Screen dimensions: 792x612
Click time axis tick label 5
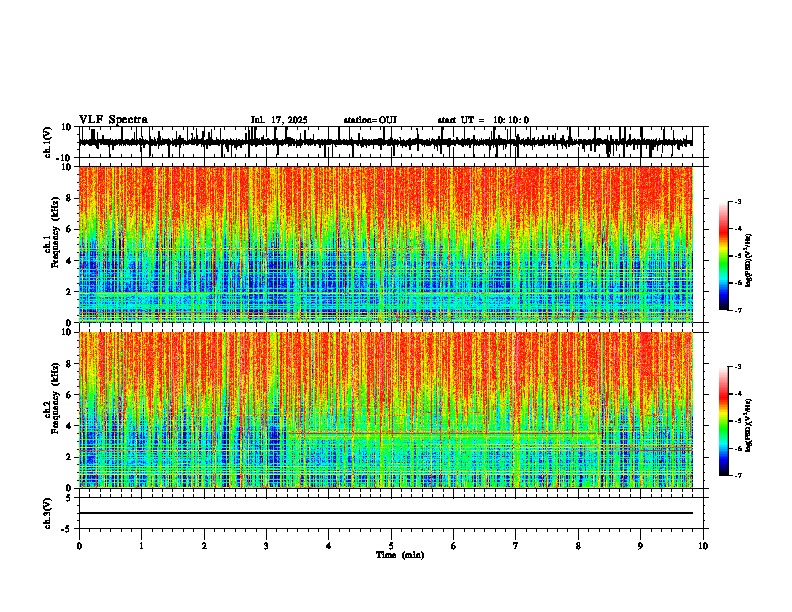pos(391,546)
